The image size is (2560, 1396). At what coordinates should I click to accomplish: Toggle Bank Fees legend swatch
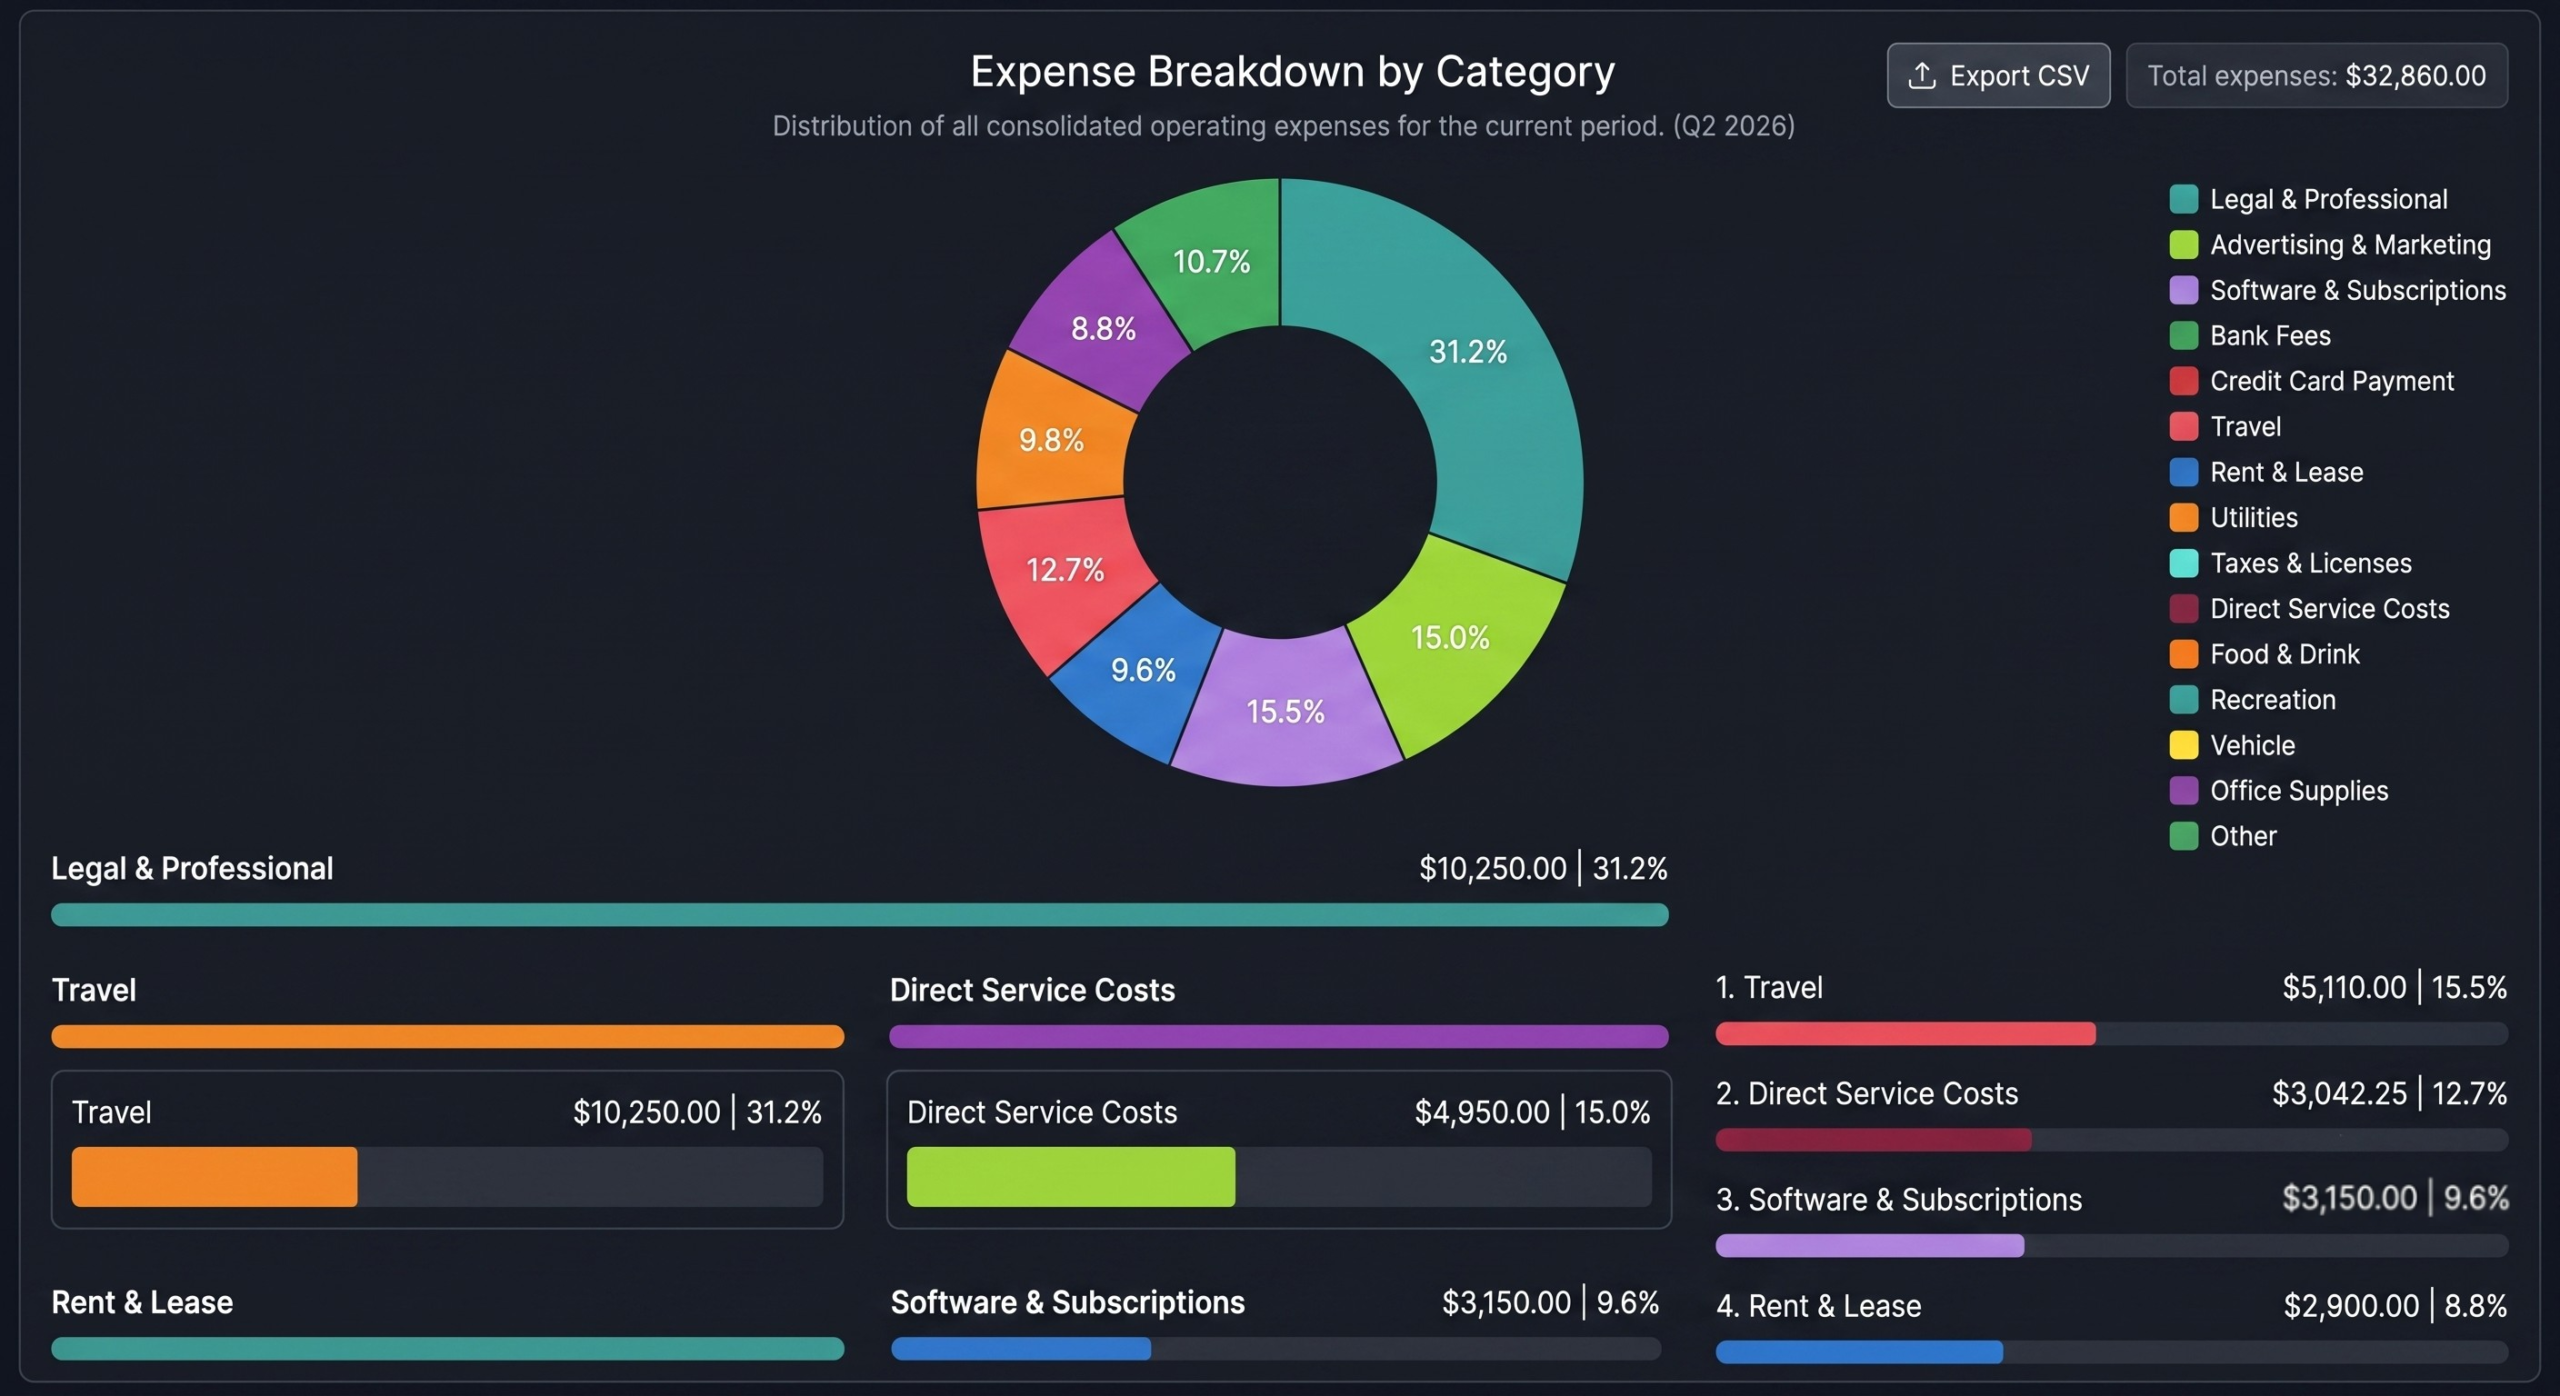[2184, 336]
